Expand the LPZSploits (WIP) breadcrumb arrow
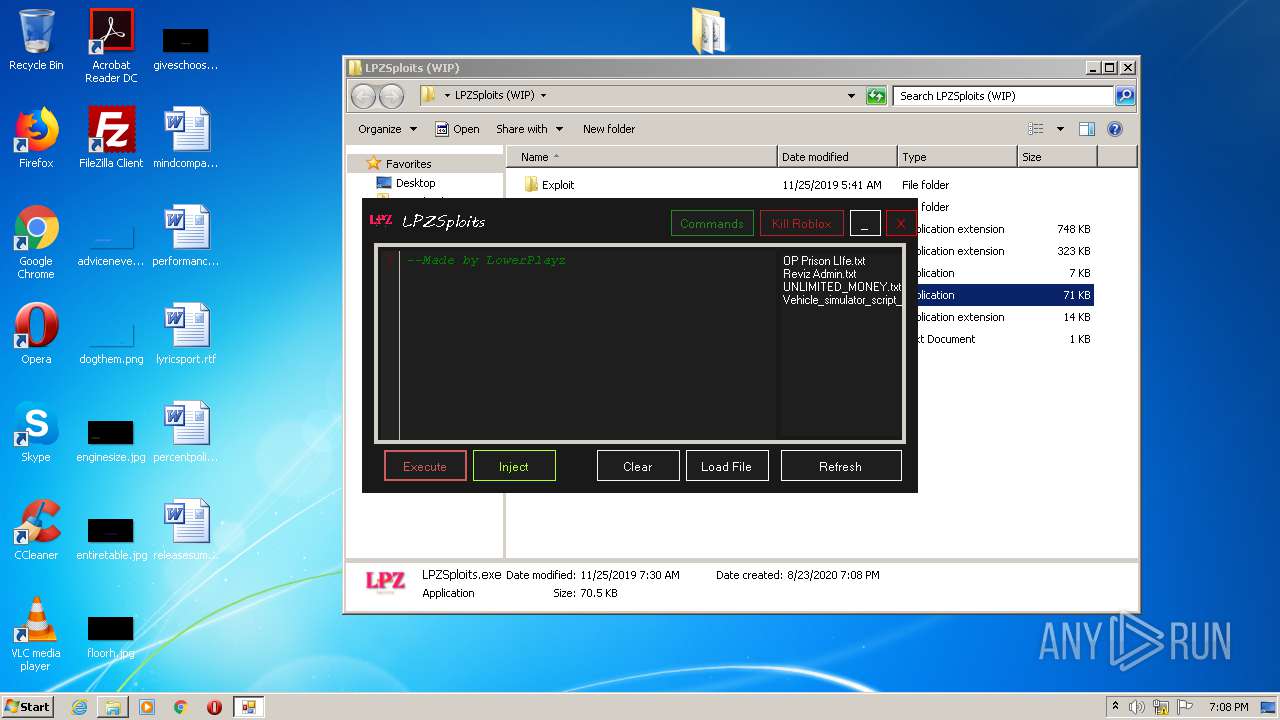Screen dimensions: 1280x720 coord(543,96)
